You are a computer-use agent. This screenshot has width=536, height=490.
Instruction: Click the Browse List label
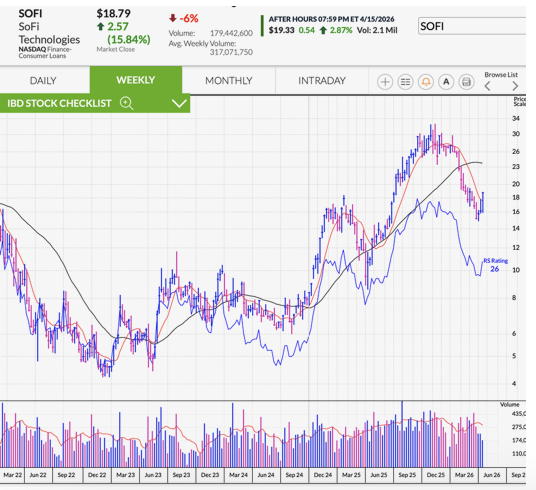501,75
